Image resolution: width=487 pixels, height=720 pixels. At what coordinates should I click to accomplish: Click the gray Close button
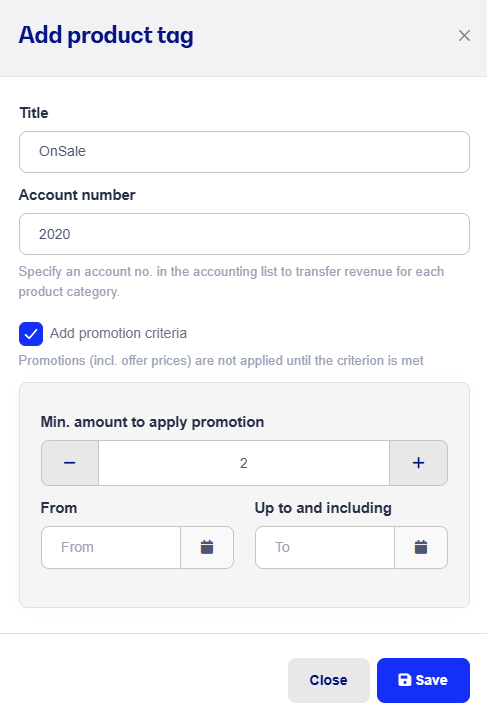[x=329, y=680]
